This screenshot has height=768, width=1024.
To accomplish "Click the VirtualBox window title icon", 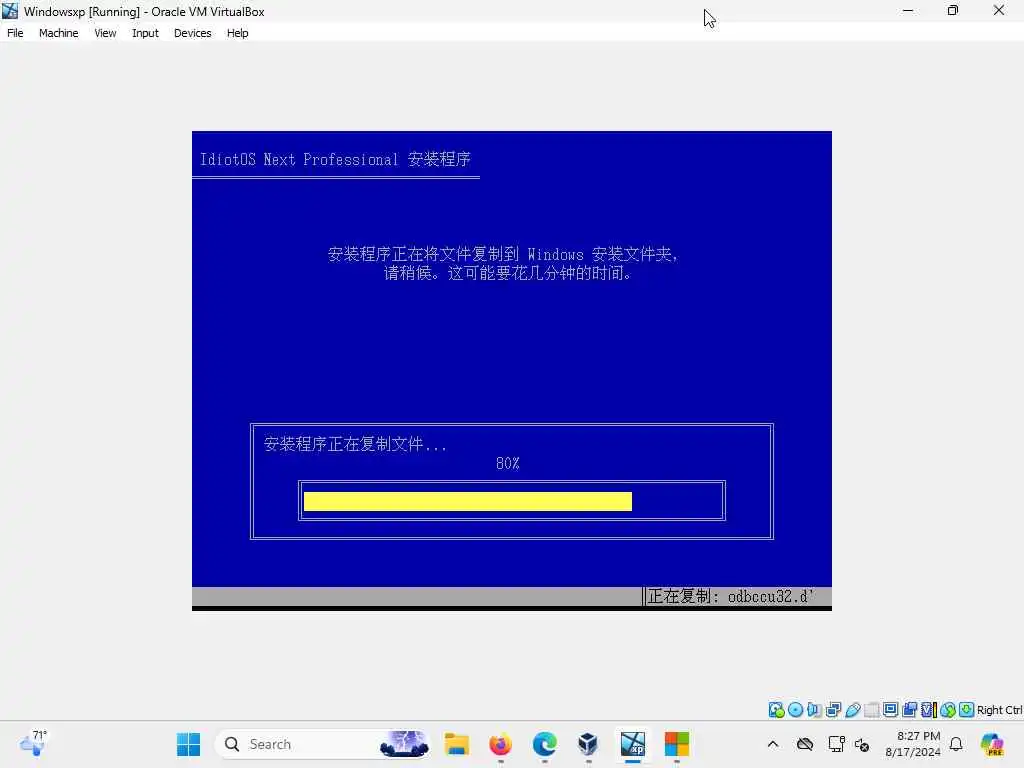I will click(10, 10).
